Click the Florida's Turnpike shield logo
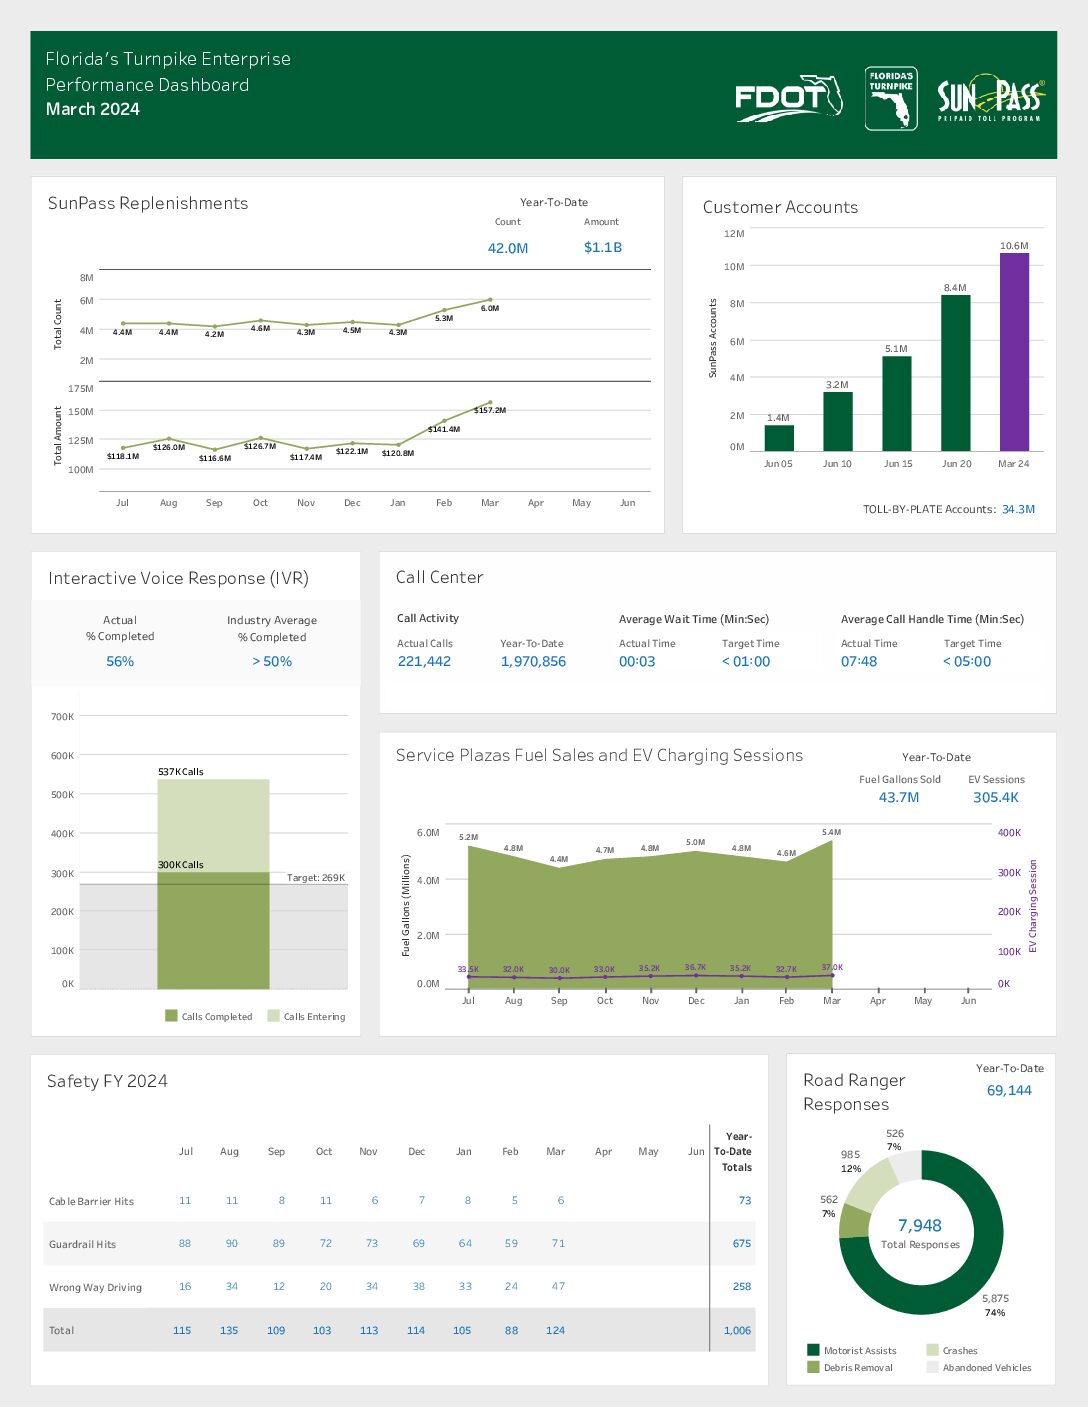1088x1408 pixels. pos(891,98)
